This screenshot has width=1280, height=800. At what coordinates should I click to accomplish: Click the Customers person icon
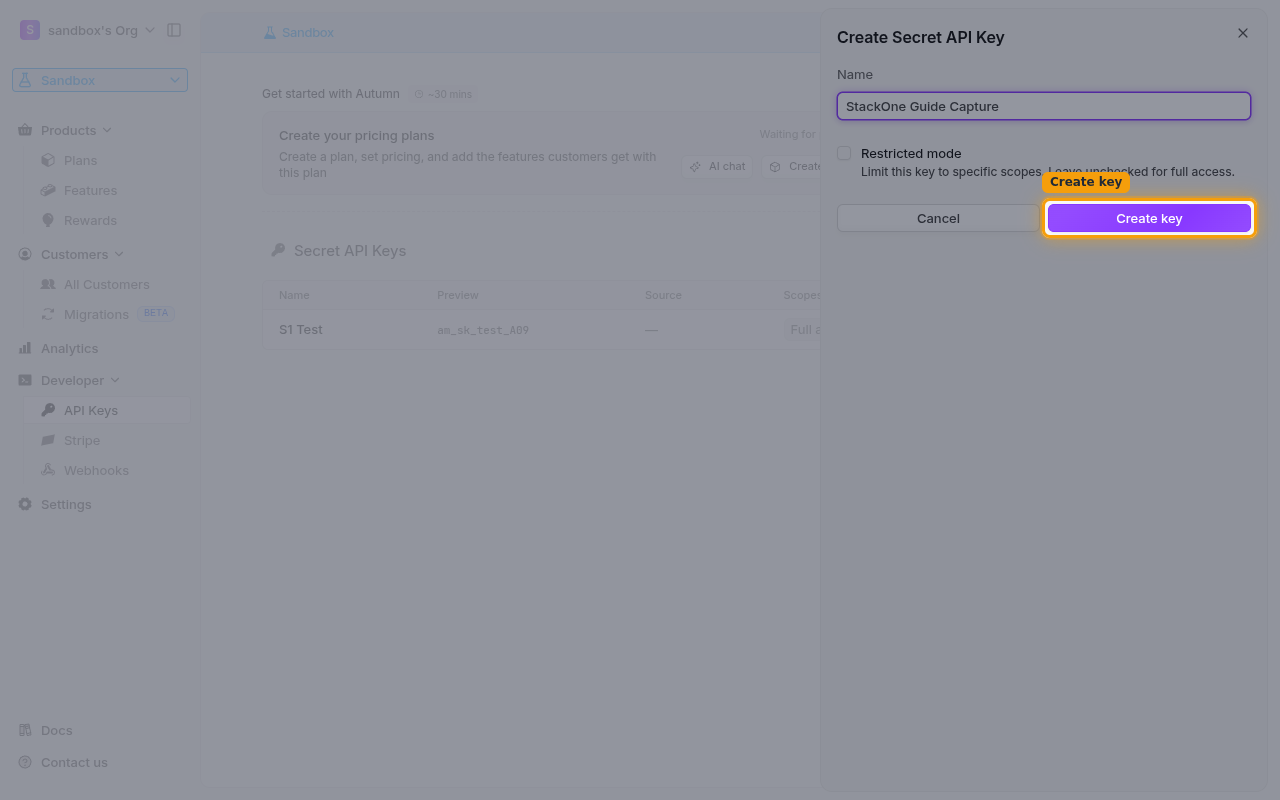coord(25,254)
